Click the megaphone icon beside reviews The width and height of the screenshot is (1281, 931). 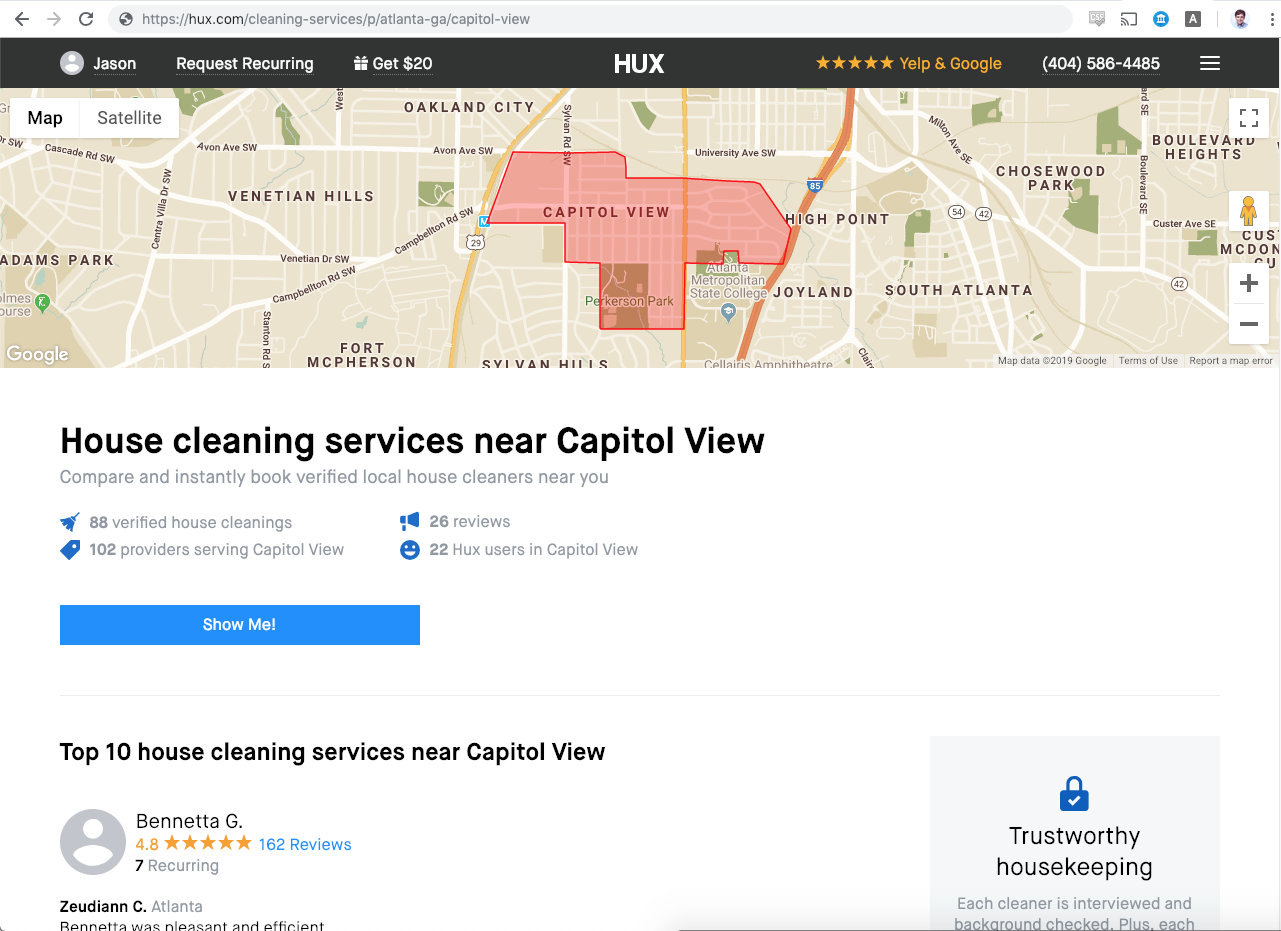coord(410,521)
